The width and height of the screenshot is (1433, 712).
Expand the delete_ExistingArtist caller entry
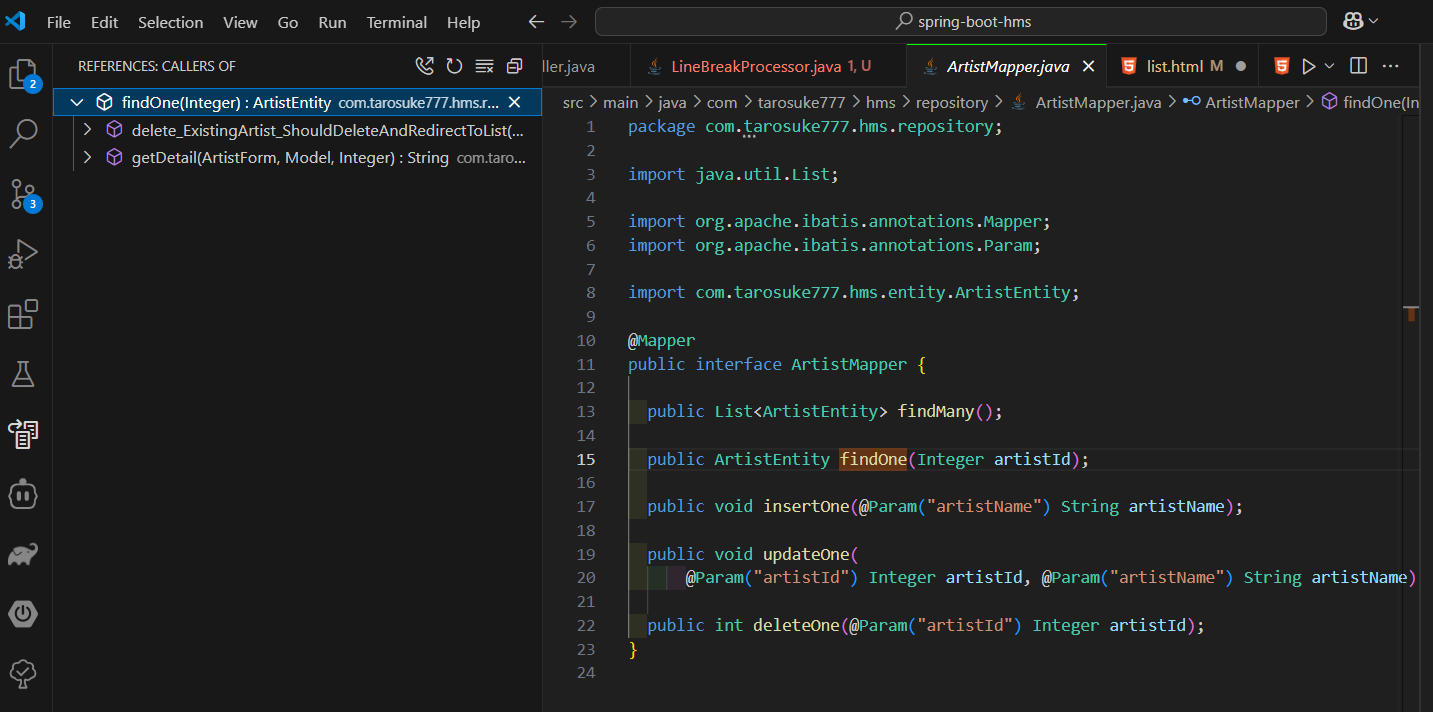click(x=87, y=130)
